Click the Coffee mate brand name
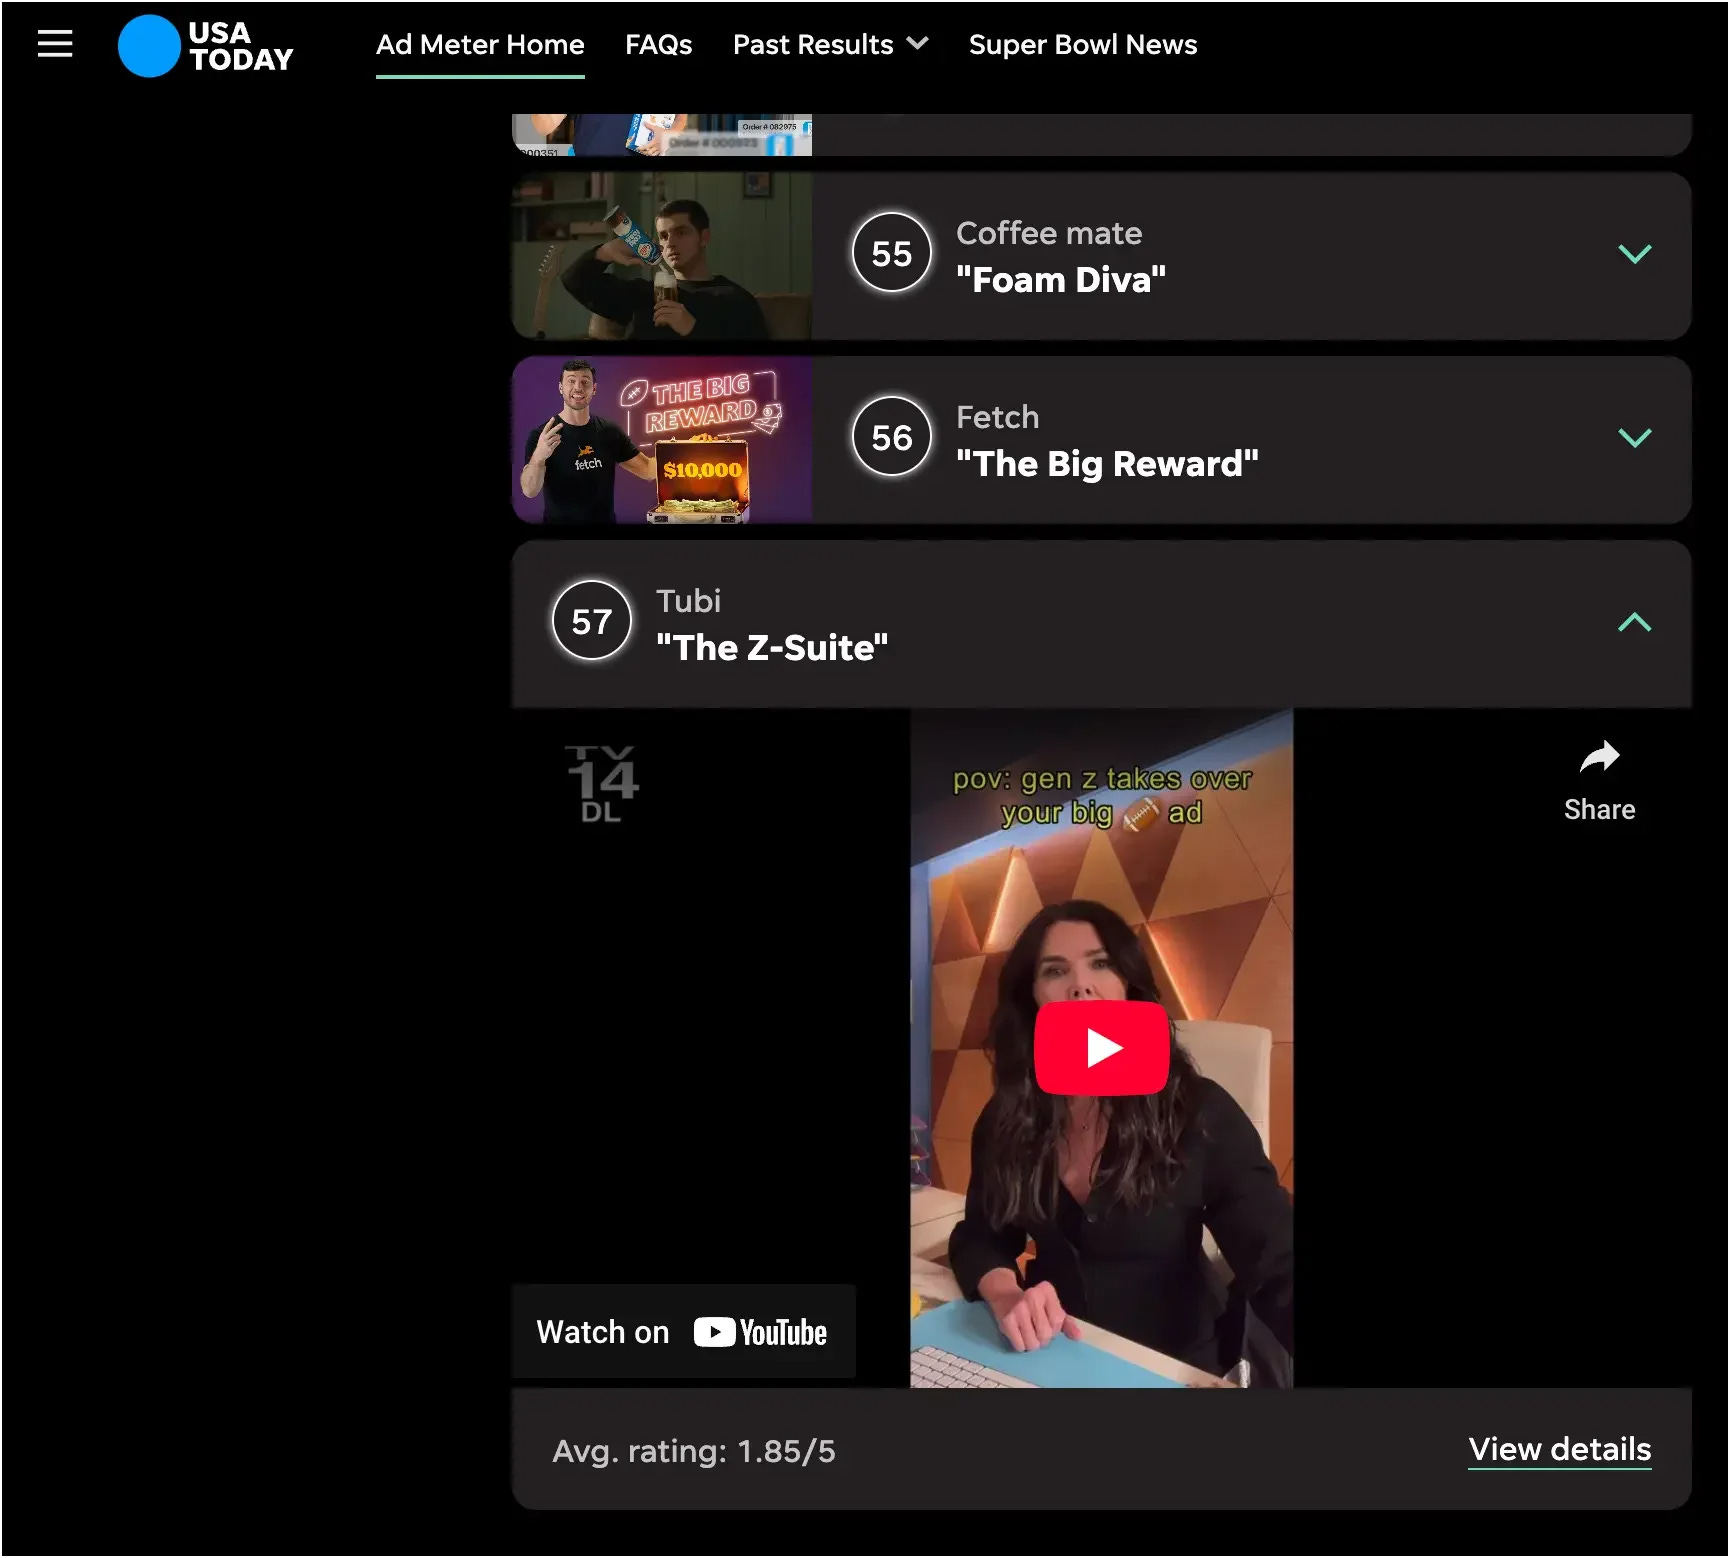Image resolution: width=1730 pixels, height=1558 pixels. [x=1049, y=233]
